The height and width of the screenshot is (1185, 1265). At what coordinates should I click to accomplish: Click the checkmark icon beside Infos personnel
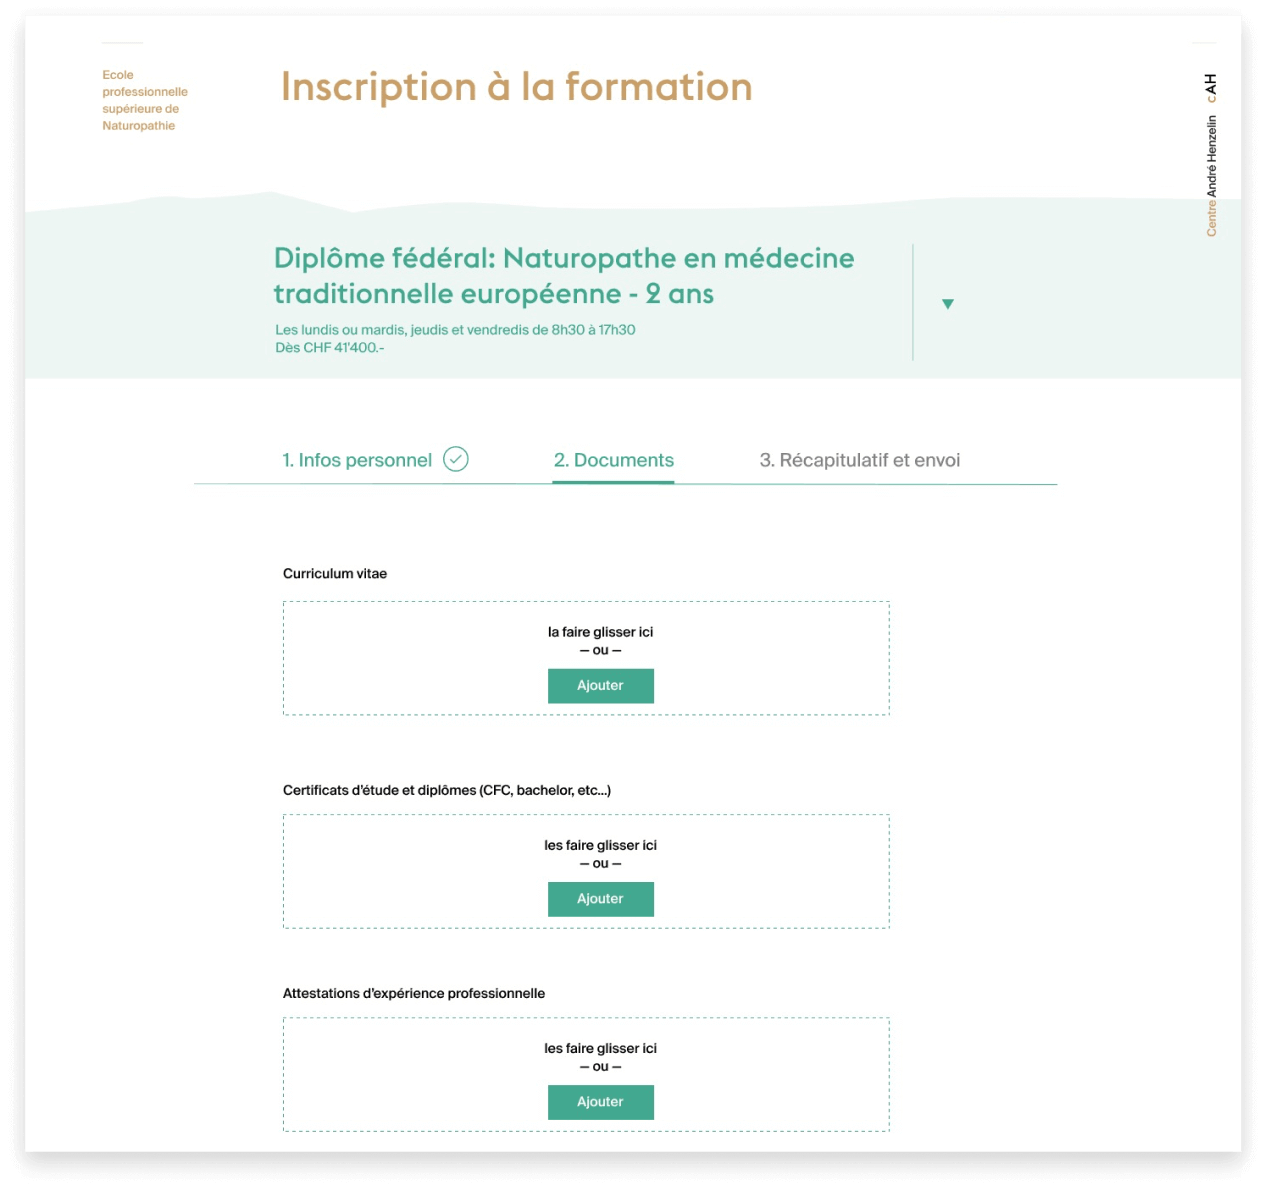pyautogui.click(x=456, y=459)
